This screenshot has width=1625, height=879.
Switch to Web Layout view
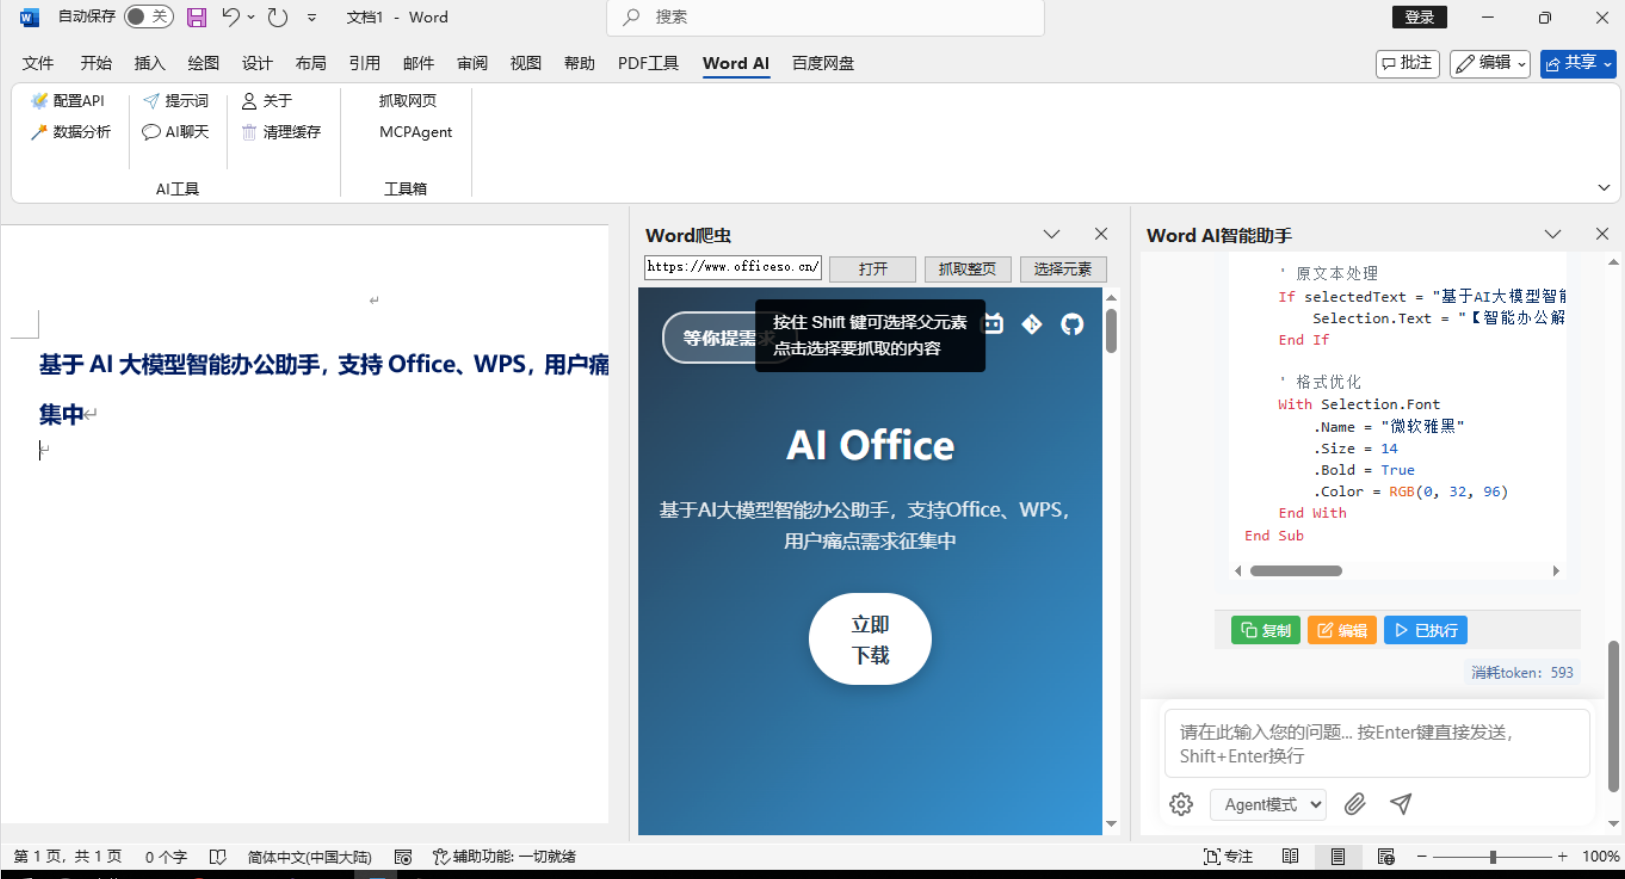tap(1386, 857)
